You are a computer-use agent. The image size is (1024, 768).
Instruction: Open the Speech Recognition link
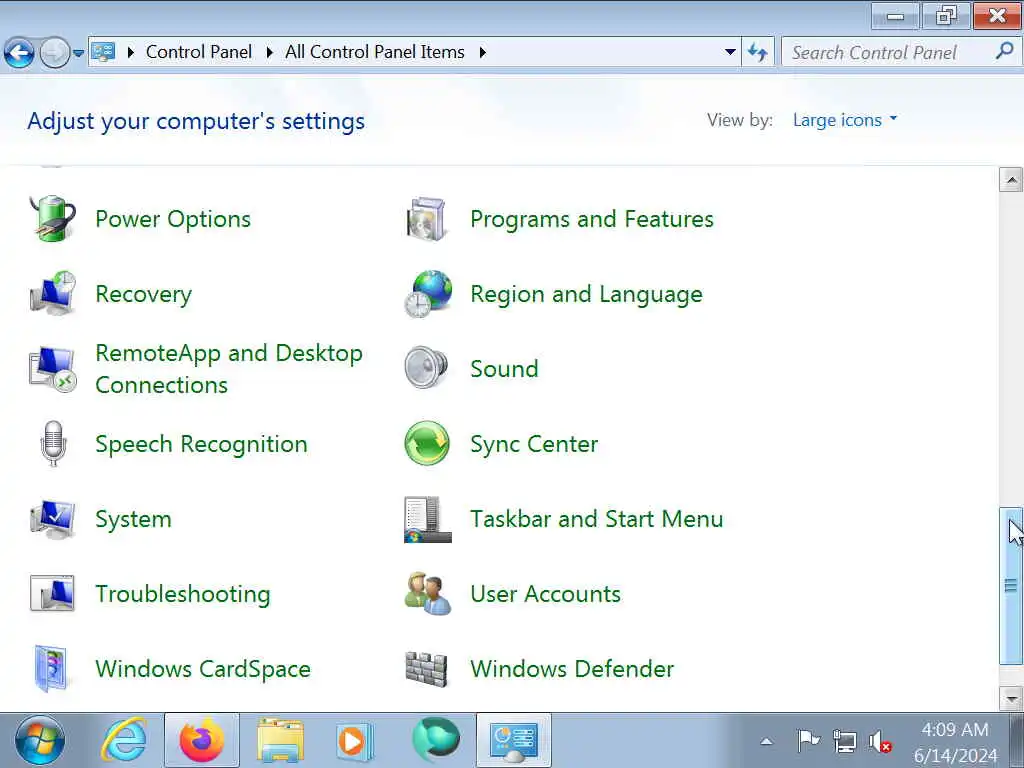point(201,444)
